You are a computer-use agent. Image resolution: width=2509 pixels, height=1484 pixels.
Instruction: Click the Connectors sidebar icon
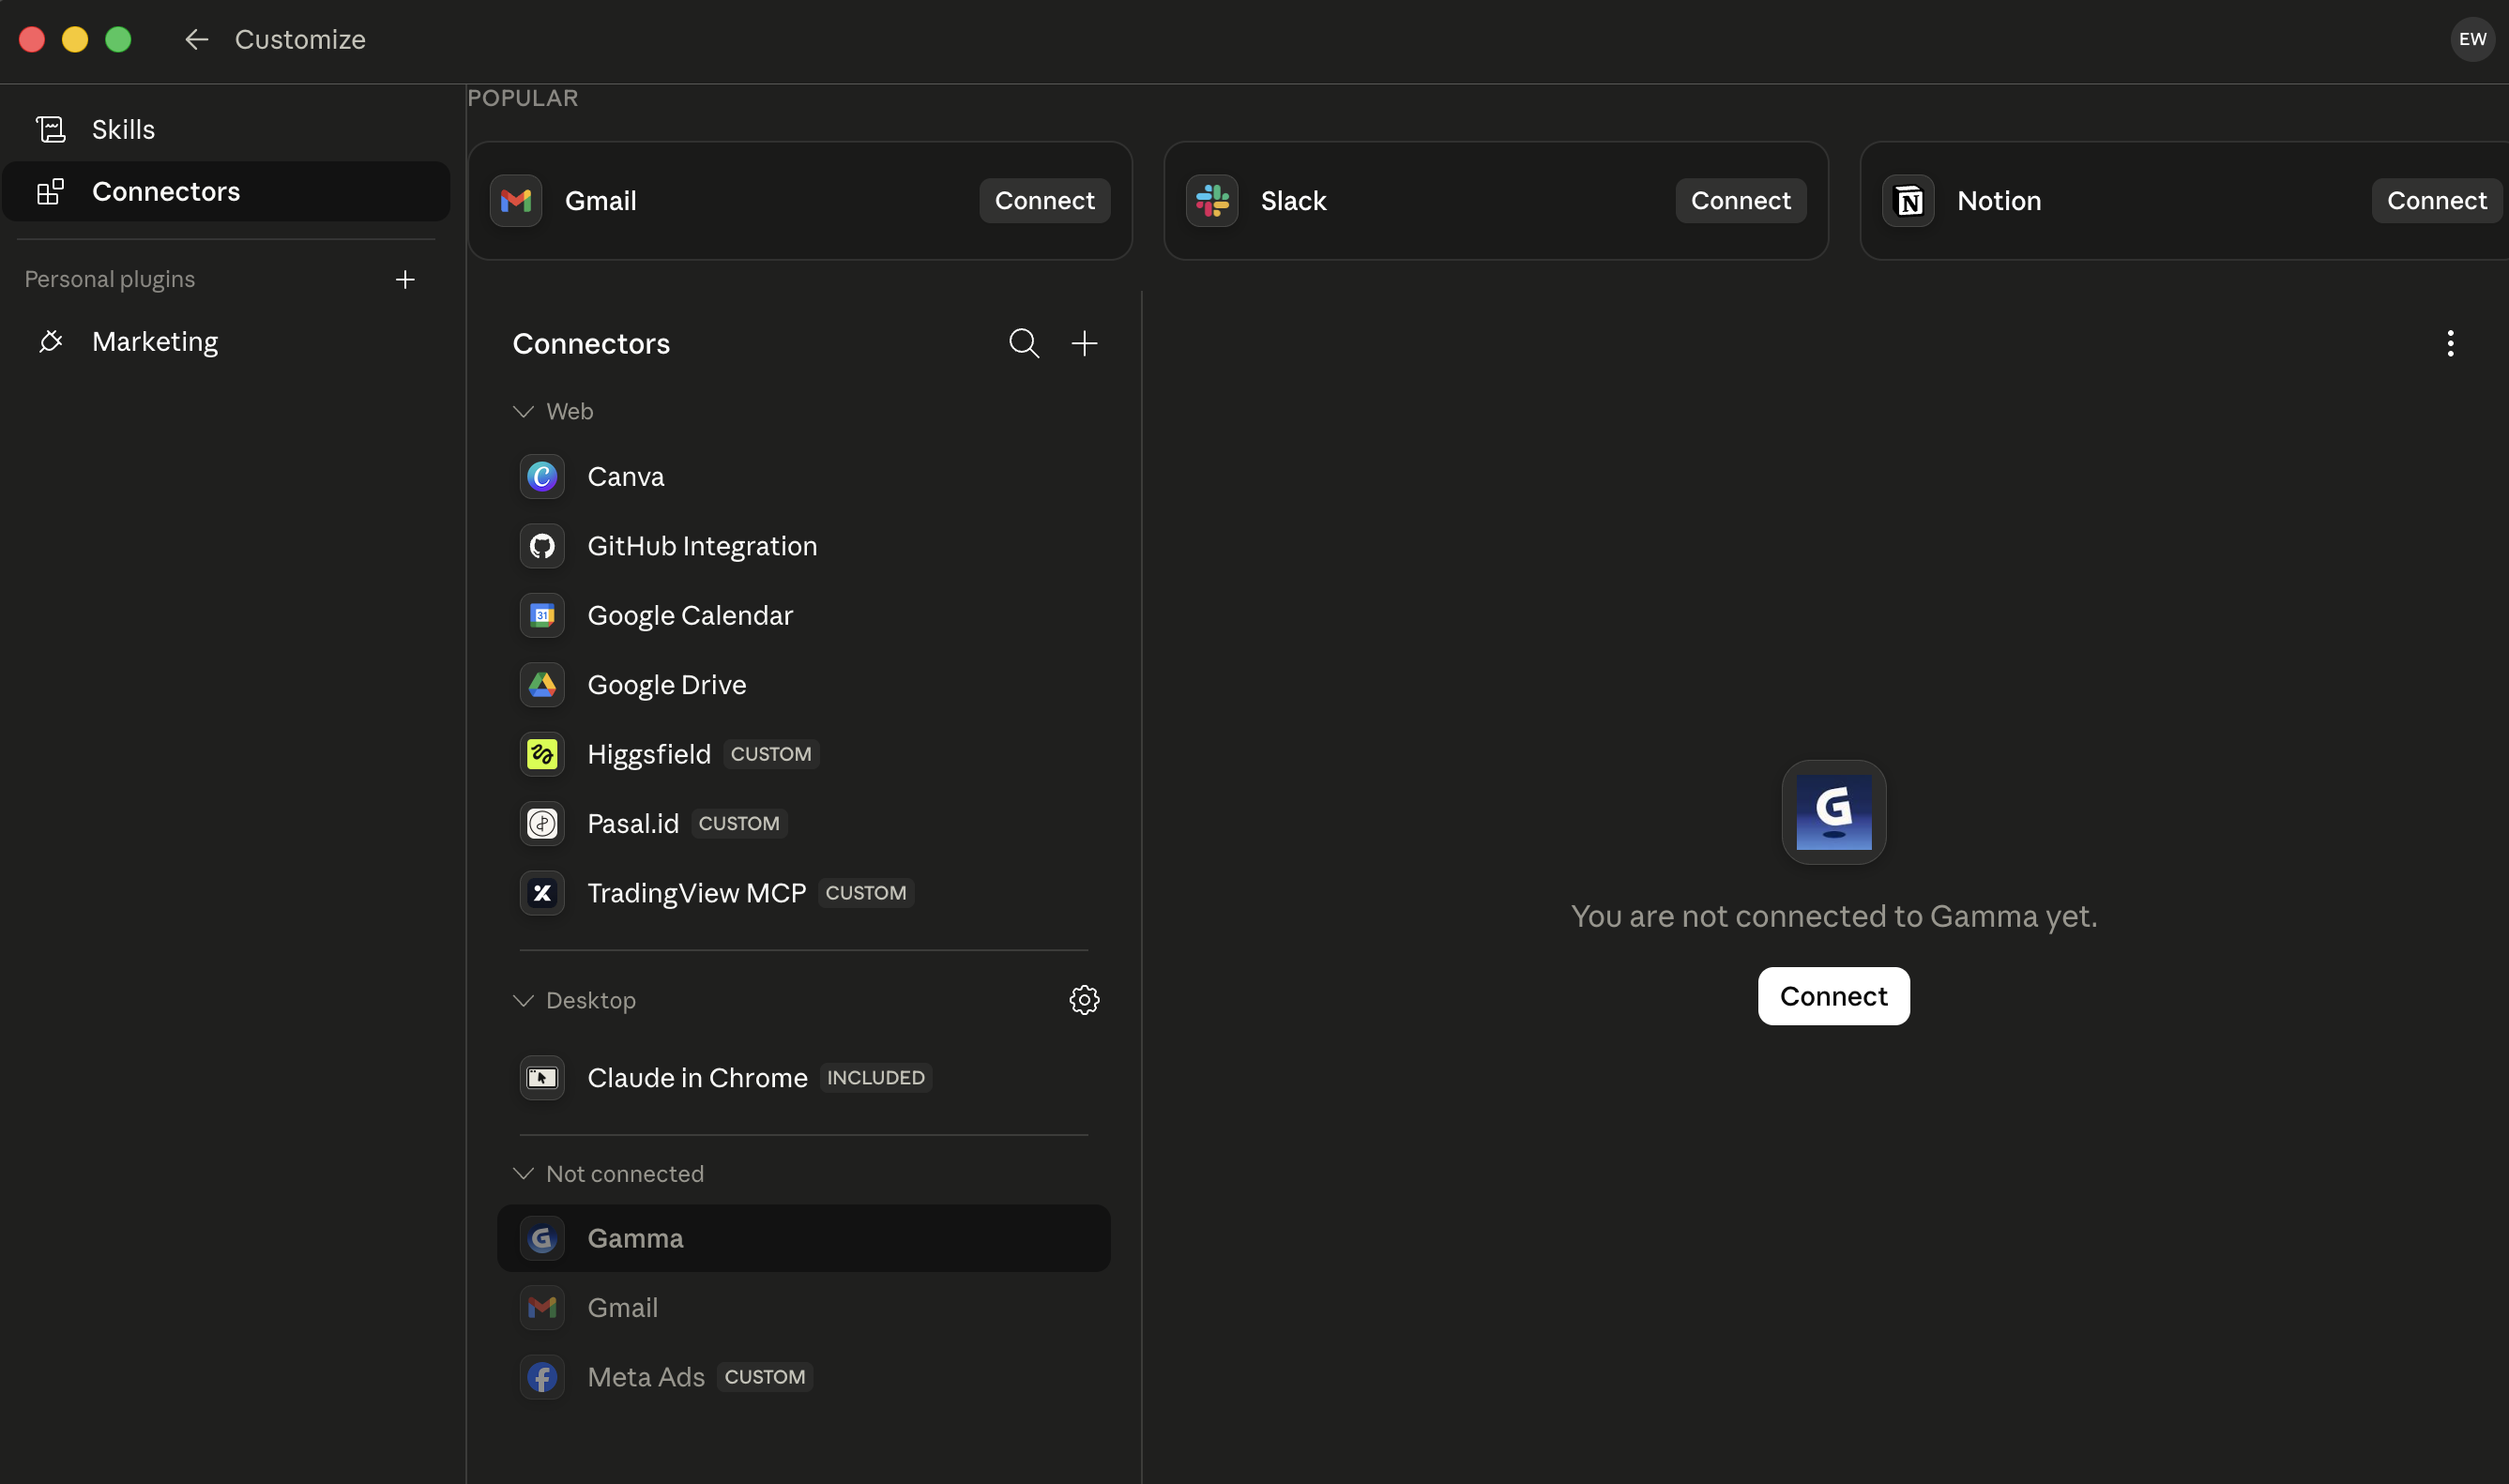[x=51, y=191]
